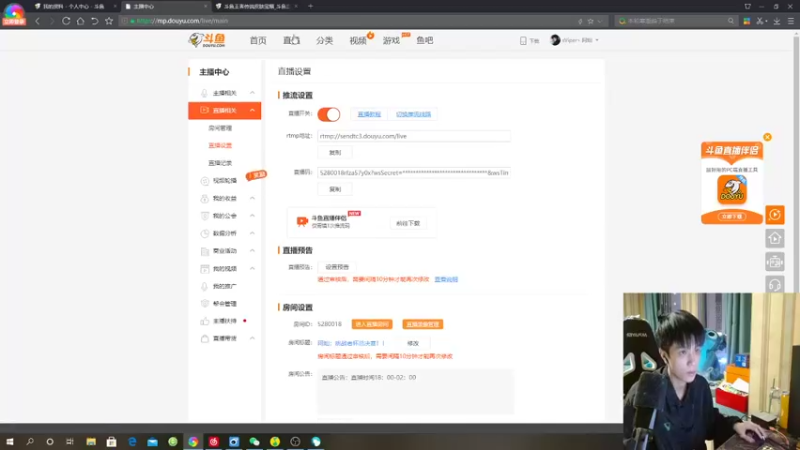Open File Explorer from the taskbar

[91, 441]
